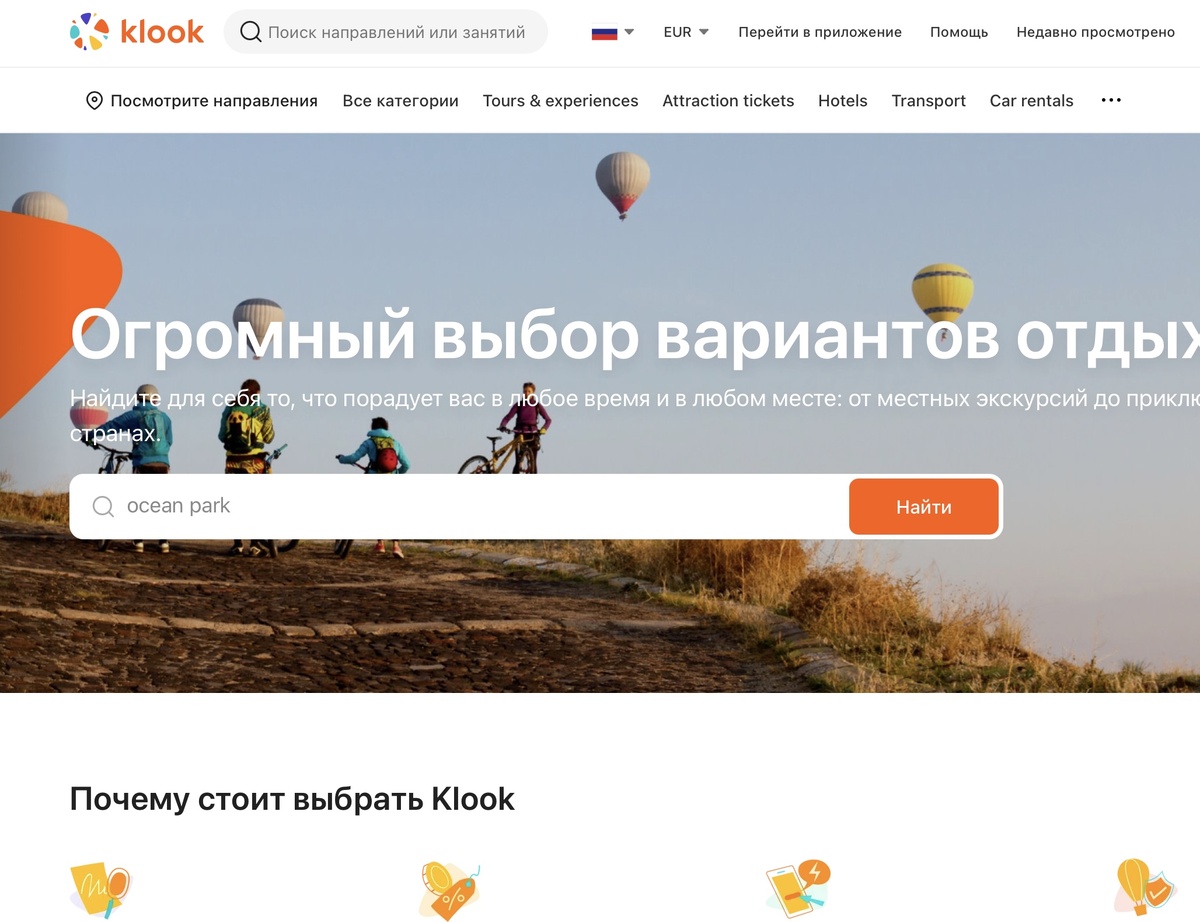Click the phone with lightning icon
The width and height of the screenshot is (1200, 922).
click(x=797, y=889)
